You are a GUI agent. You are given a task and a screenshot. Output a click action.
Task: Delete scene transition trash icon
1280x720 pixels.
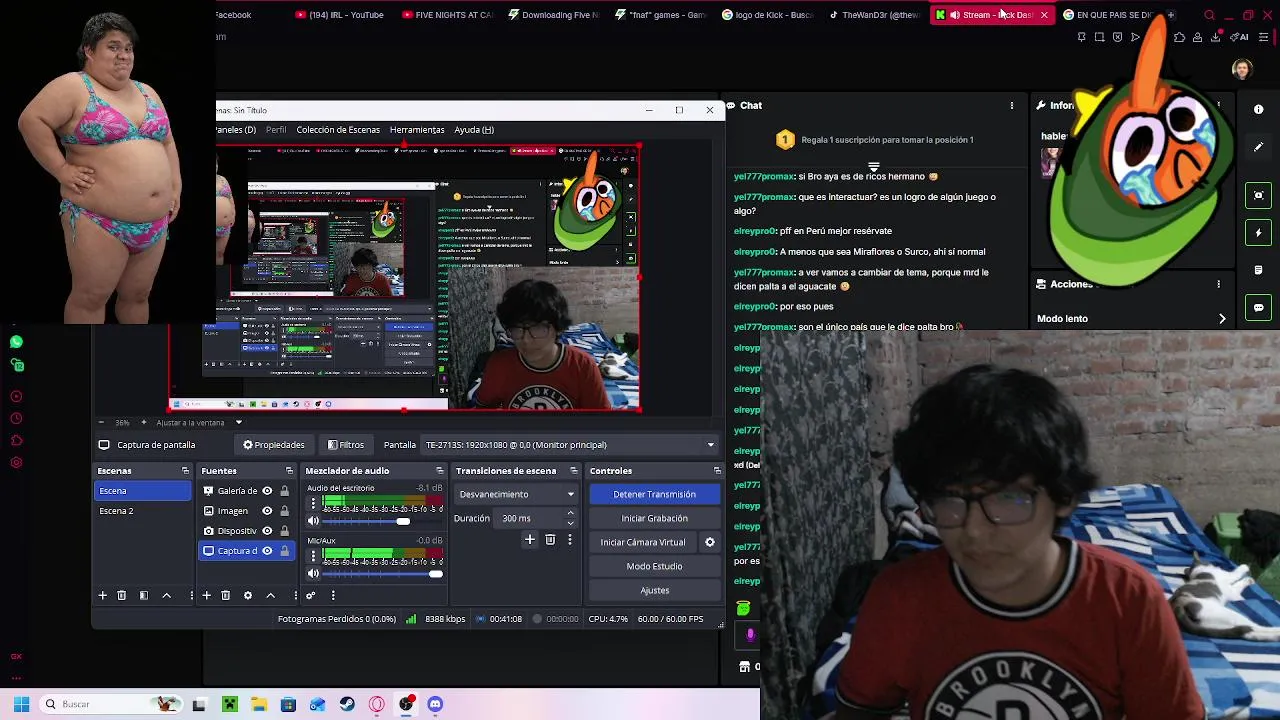[x=550, y=540]
